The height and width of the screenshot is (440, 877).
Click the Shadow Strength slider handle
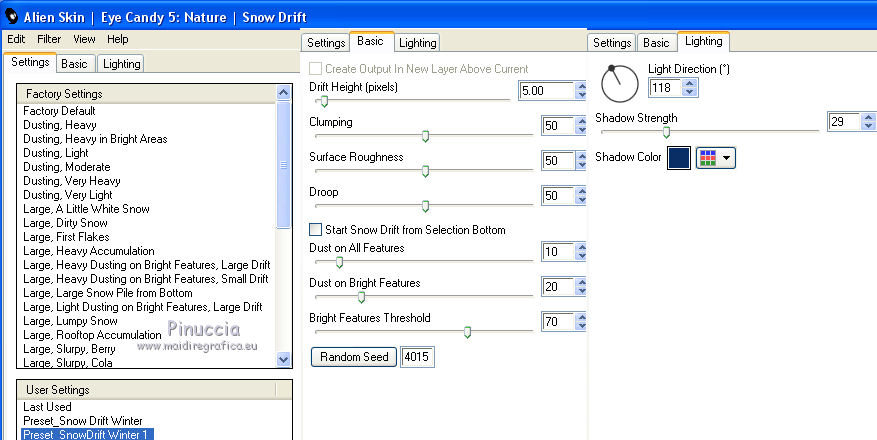(x=666, y=132)
